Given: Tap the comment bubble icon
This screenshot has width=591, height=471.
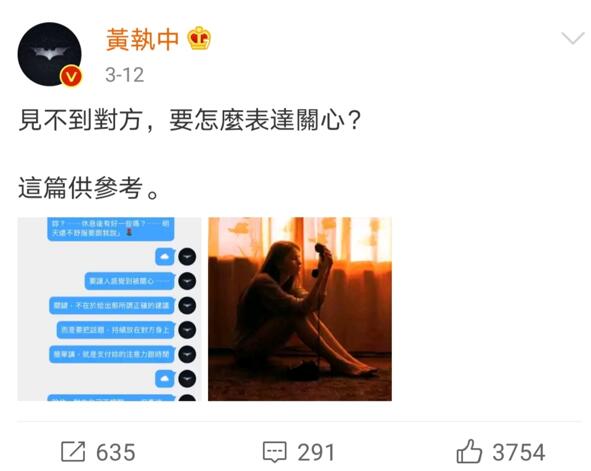Looking at the screenshot, I should point(274,452).
